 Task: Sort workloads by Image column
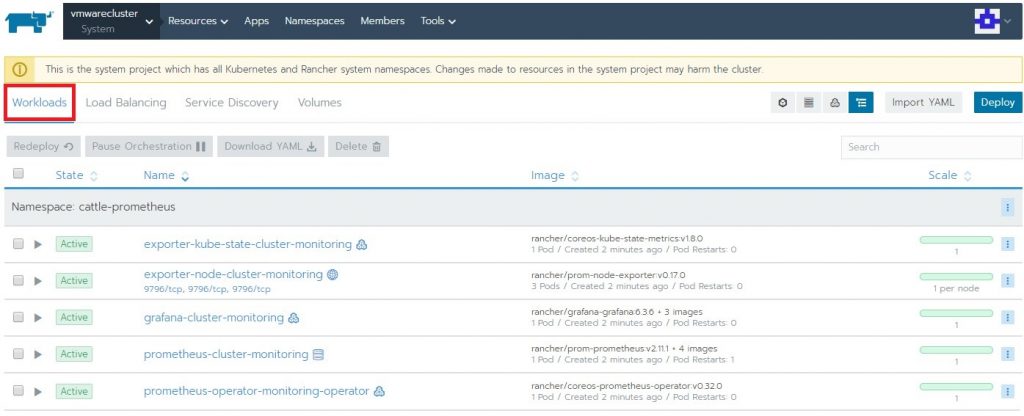tap(554, 176)
